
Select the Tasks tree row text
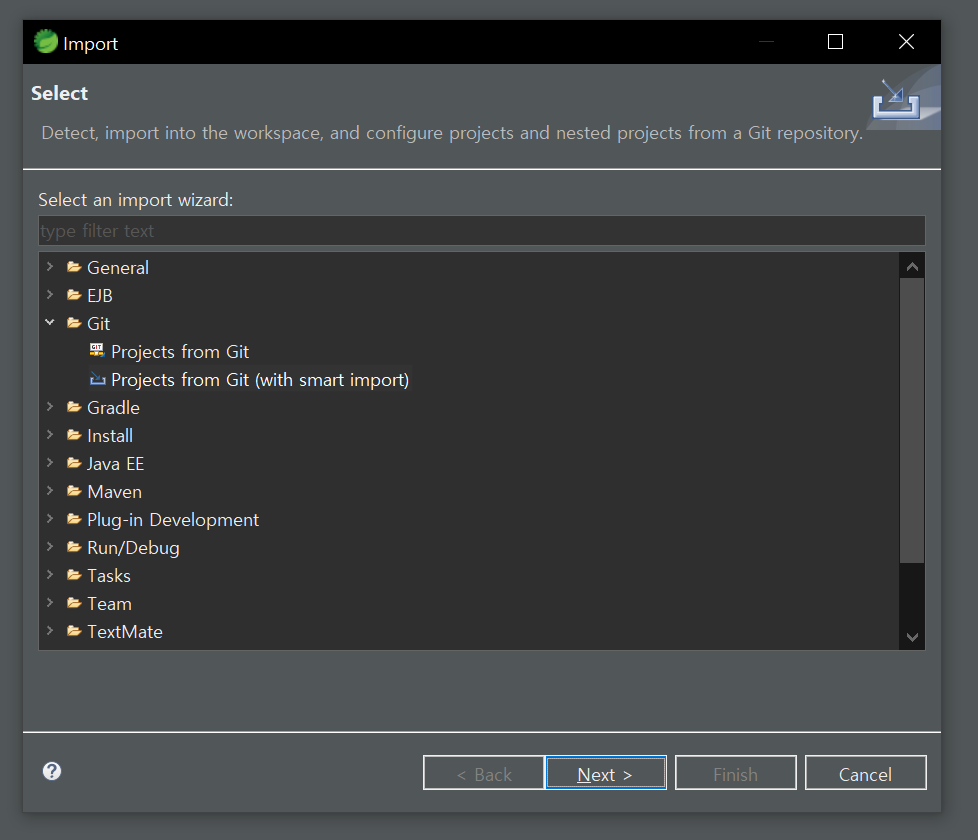click(x=109, y=576)
